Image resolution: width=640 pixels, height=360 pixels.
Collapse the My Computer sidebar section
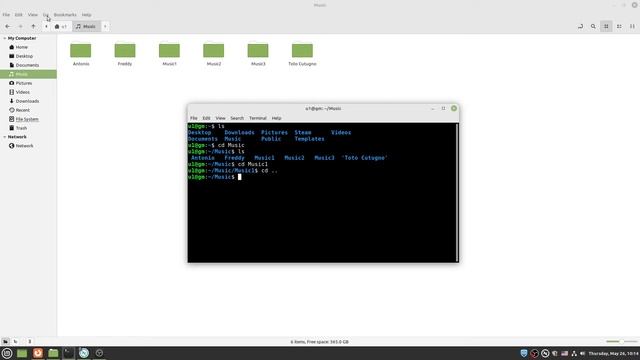(x=4, y=38)
